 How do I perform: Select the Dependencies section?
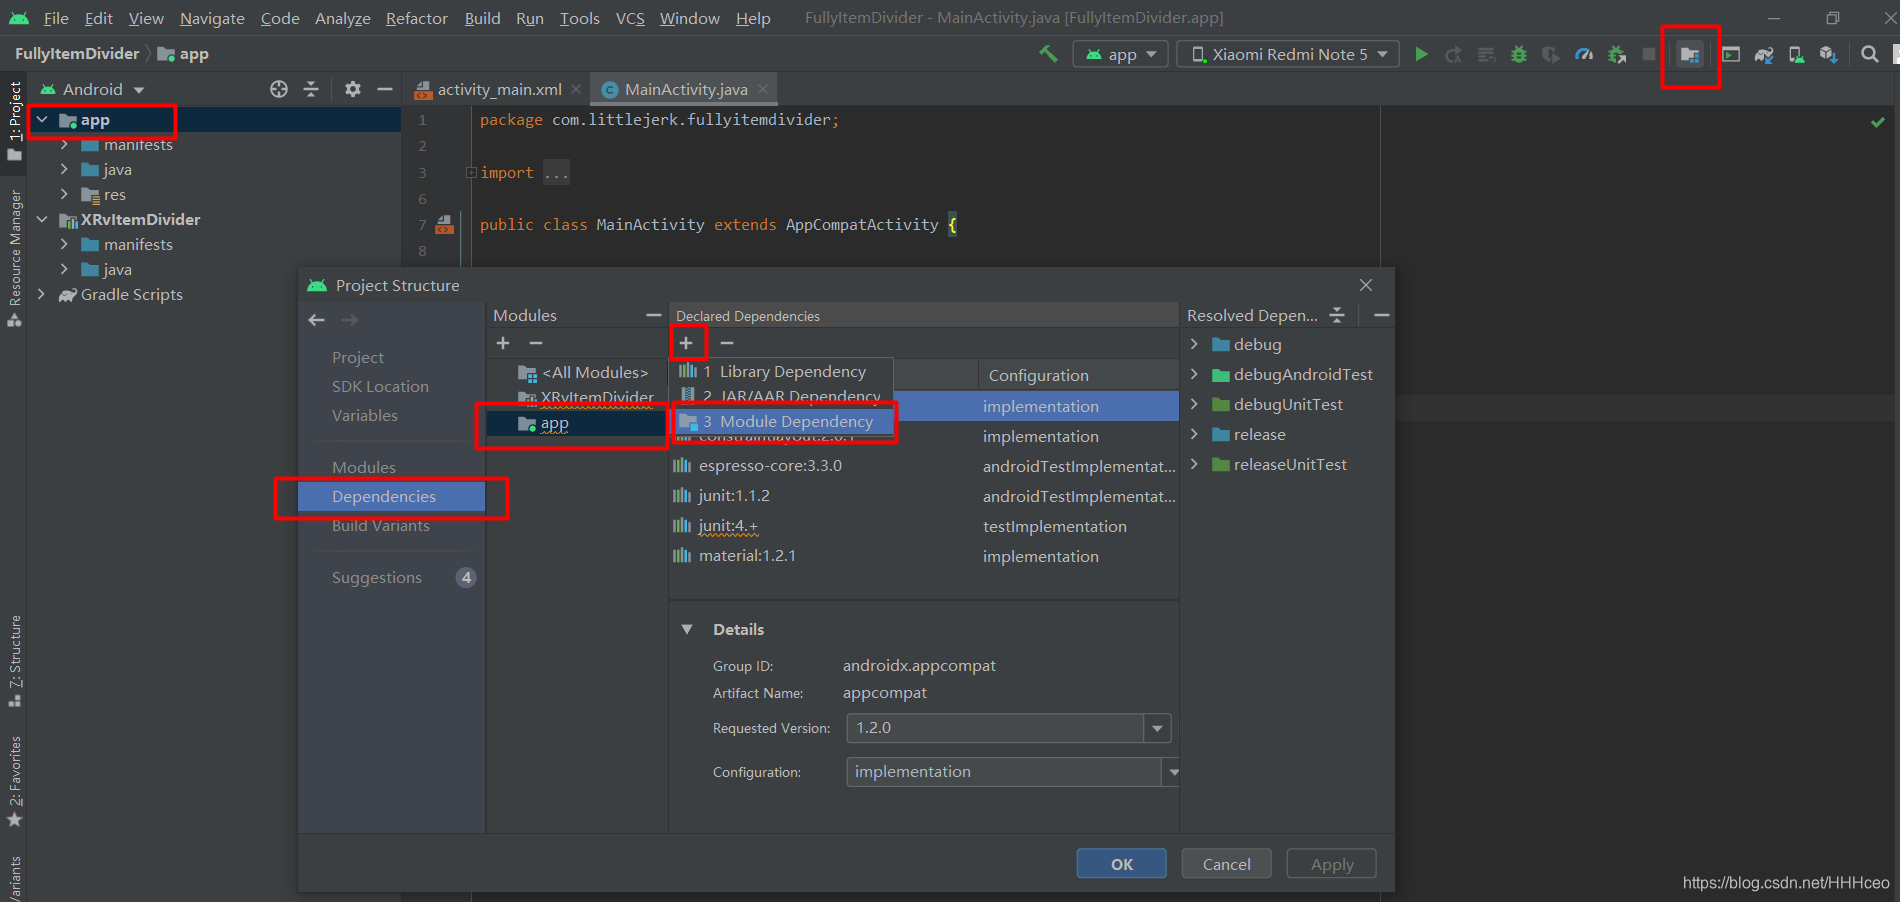(x=391, y=496)
